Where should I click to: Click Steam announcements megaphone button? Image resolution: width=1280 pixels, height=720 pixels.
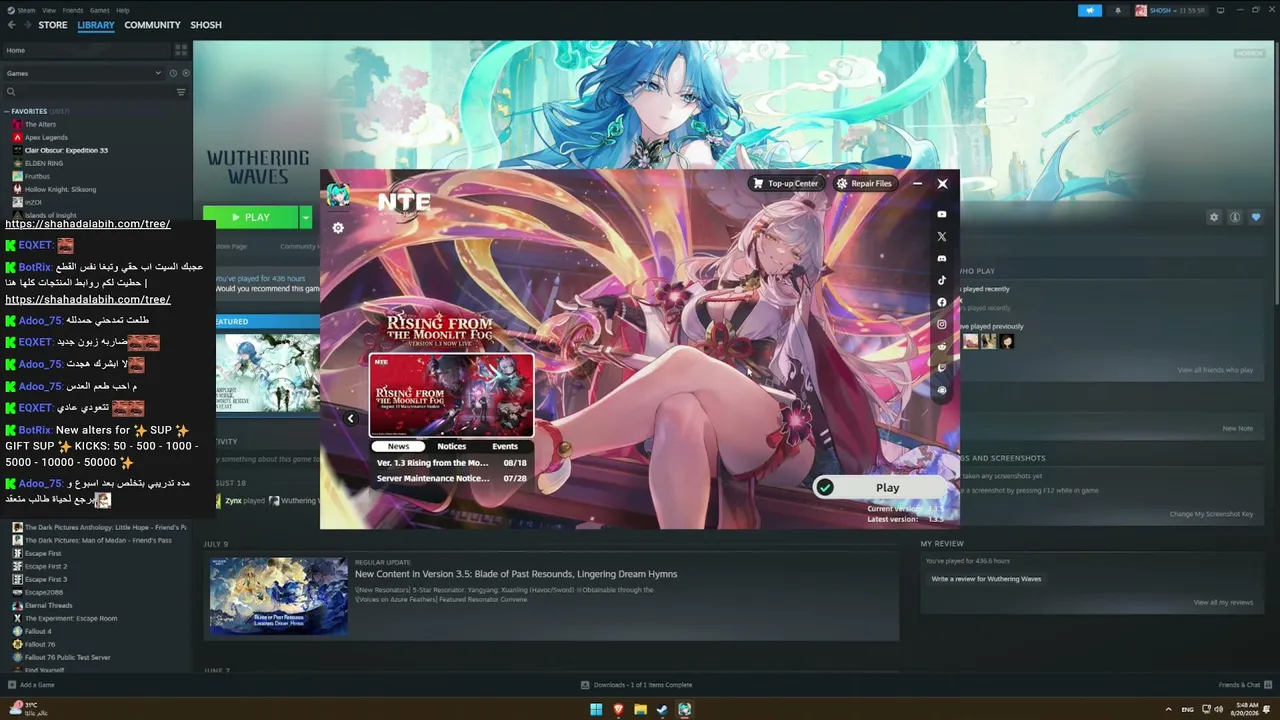point(1089,11)
